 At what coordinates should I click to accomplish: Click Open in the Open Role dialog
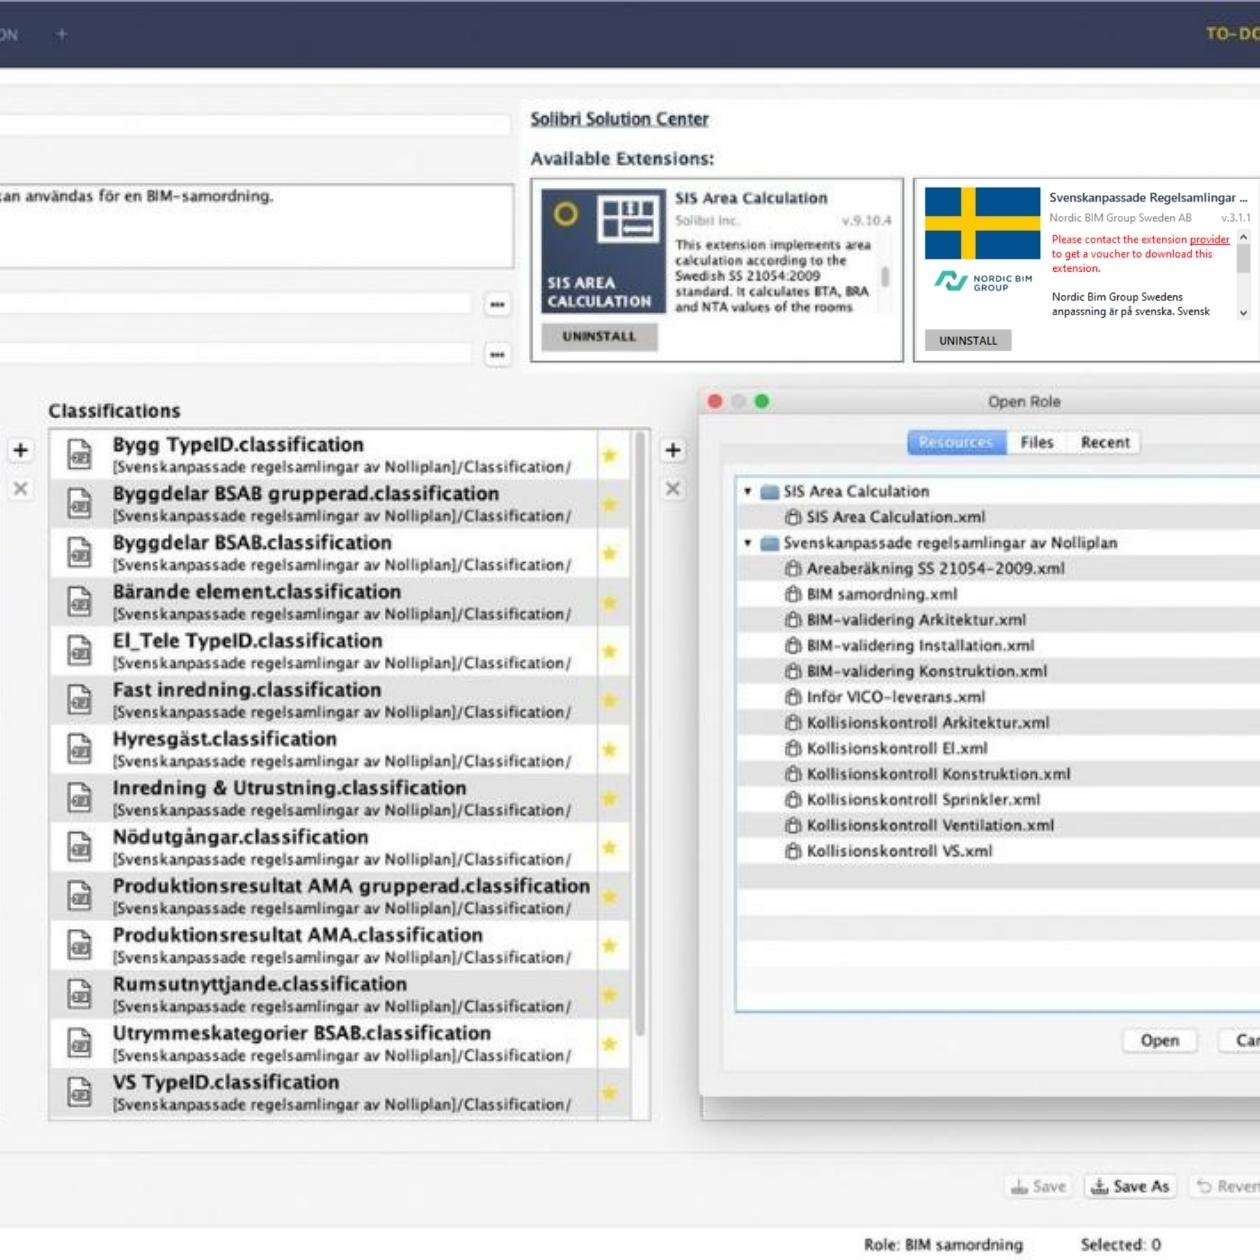pos(1160,1040)
